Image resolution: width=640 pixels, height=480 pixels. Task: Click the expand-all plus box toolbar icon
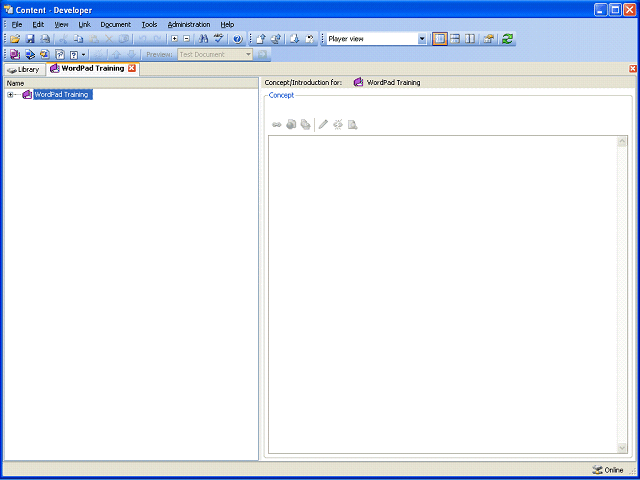[x=175, y=39]
